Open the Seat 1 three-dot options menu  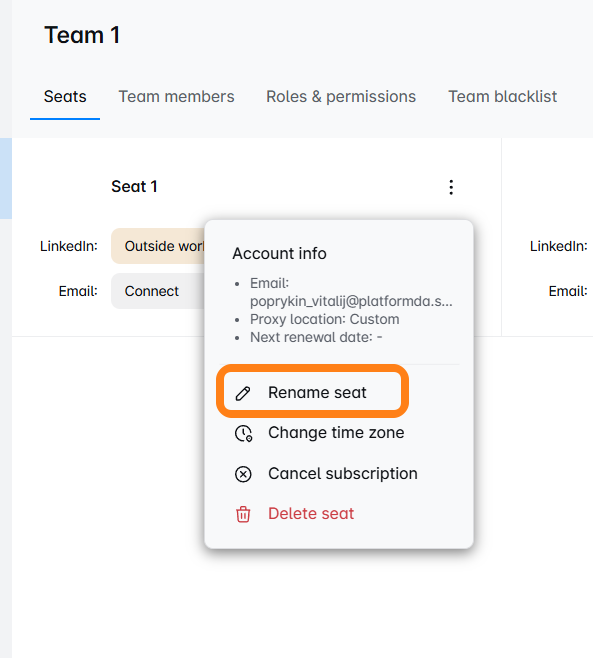click(x=451, y=187)
